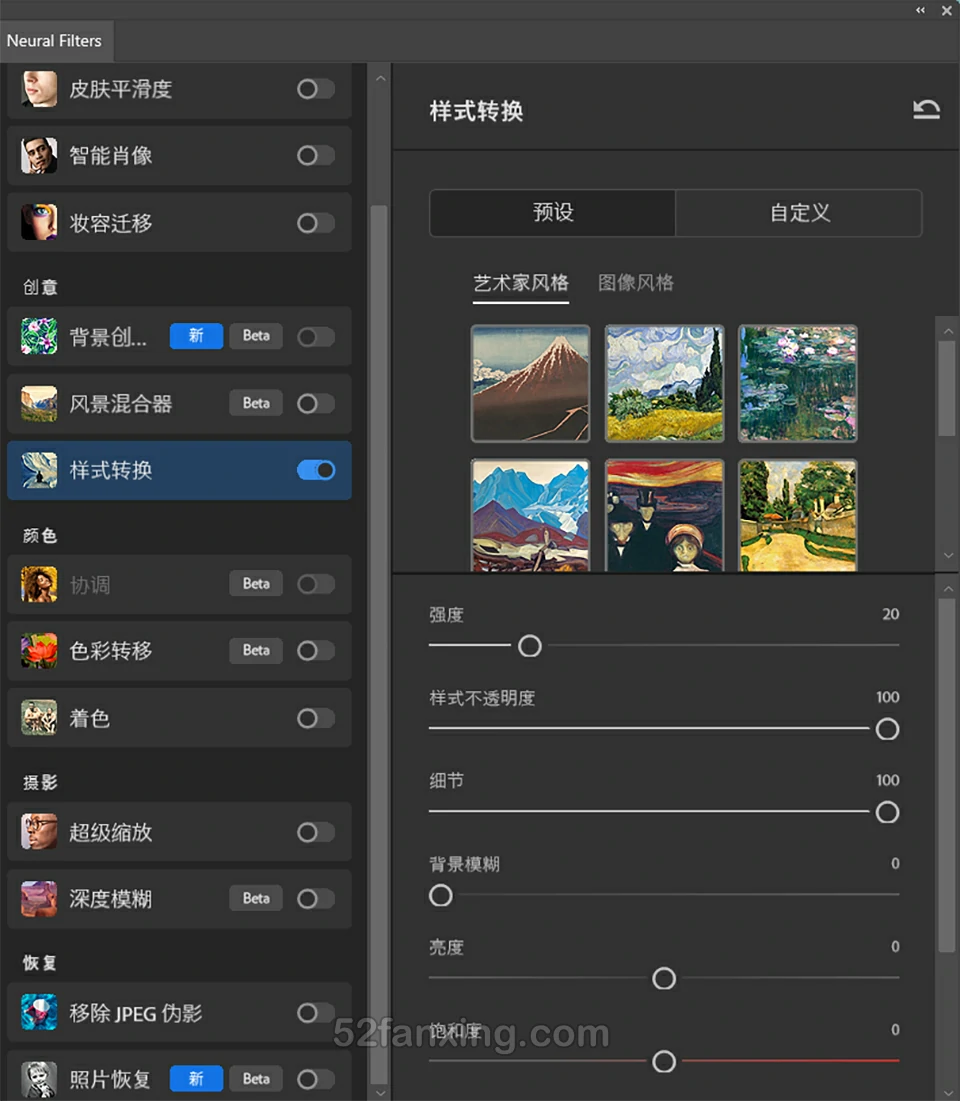Click the 摄影 category heading
This screenshot has width=960, height=1101.
pyautogui.click(x=40, y=782)
